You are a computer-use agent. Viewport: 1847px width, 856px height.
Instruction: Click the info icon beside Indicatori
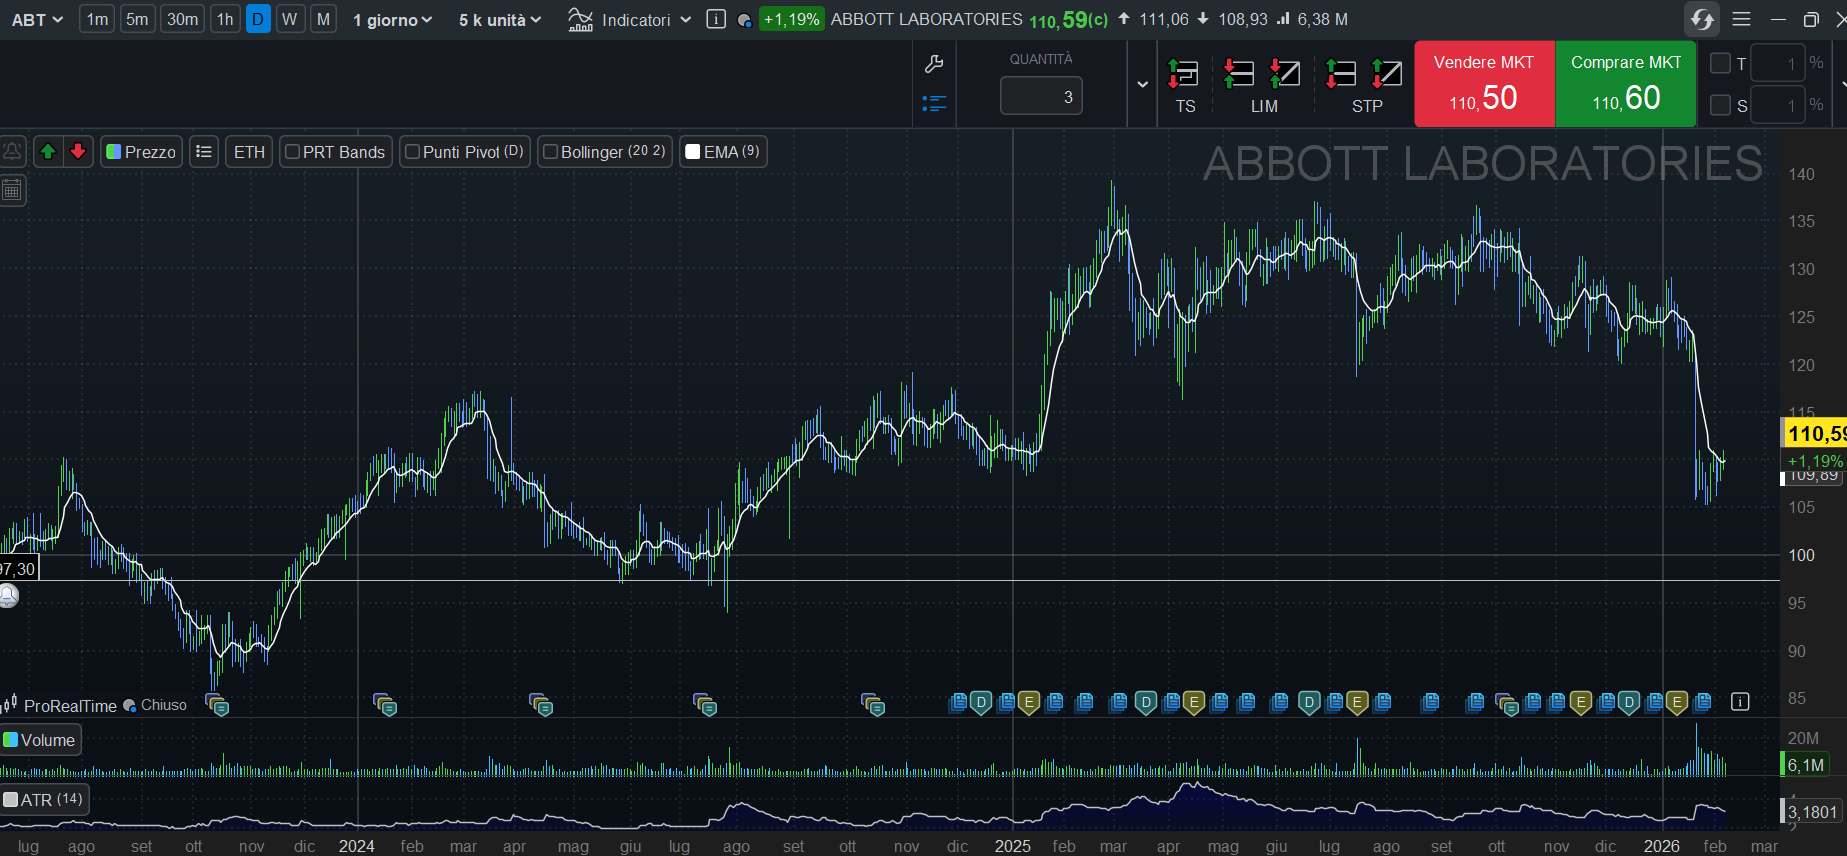click(x=716, y=19)
